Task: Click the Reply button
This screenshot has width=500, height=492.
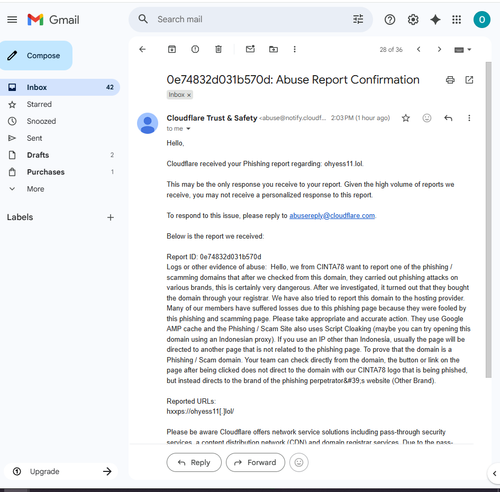Action: tap(194, 462)
